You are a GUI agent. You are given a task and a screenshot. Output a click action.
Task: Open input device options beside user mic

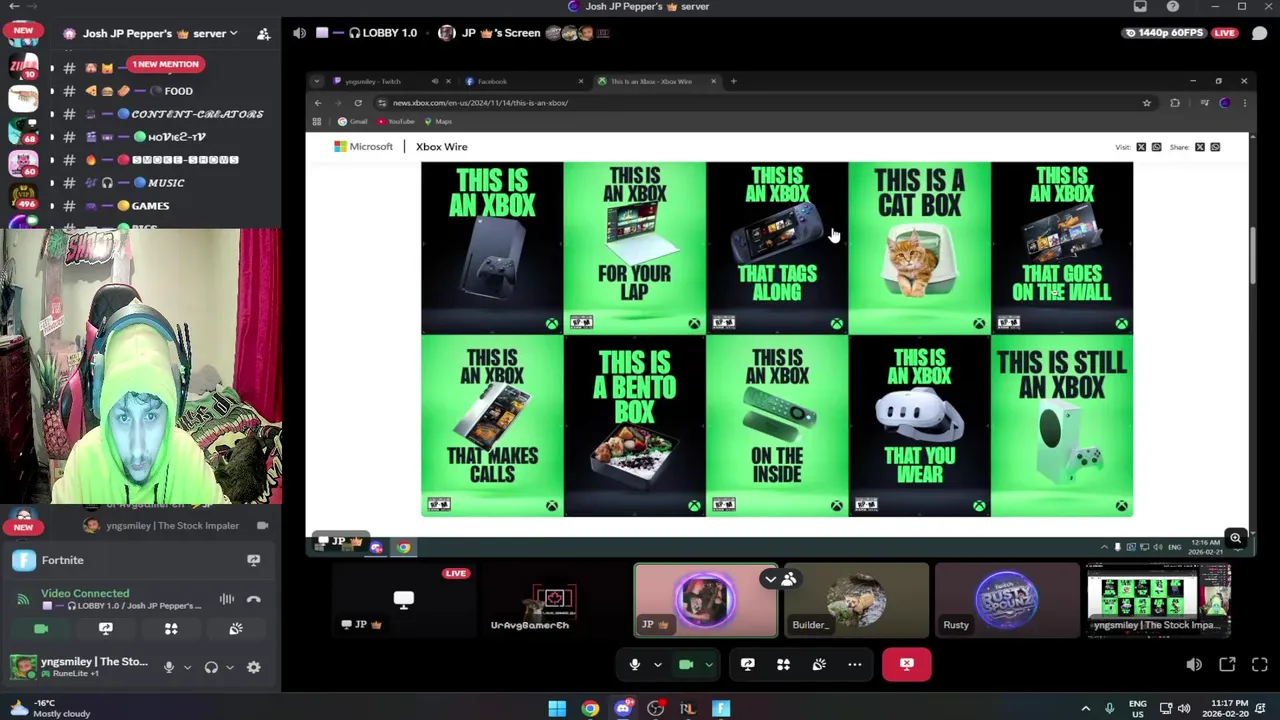click(x=186, y=667)
